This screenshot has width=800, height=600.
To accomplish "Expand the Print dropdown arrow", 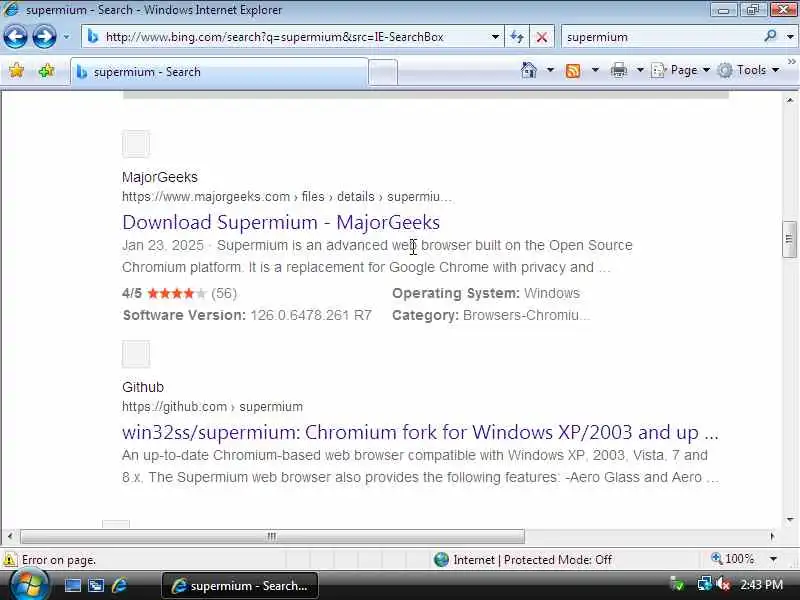I will pos(640,70).
